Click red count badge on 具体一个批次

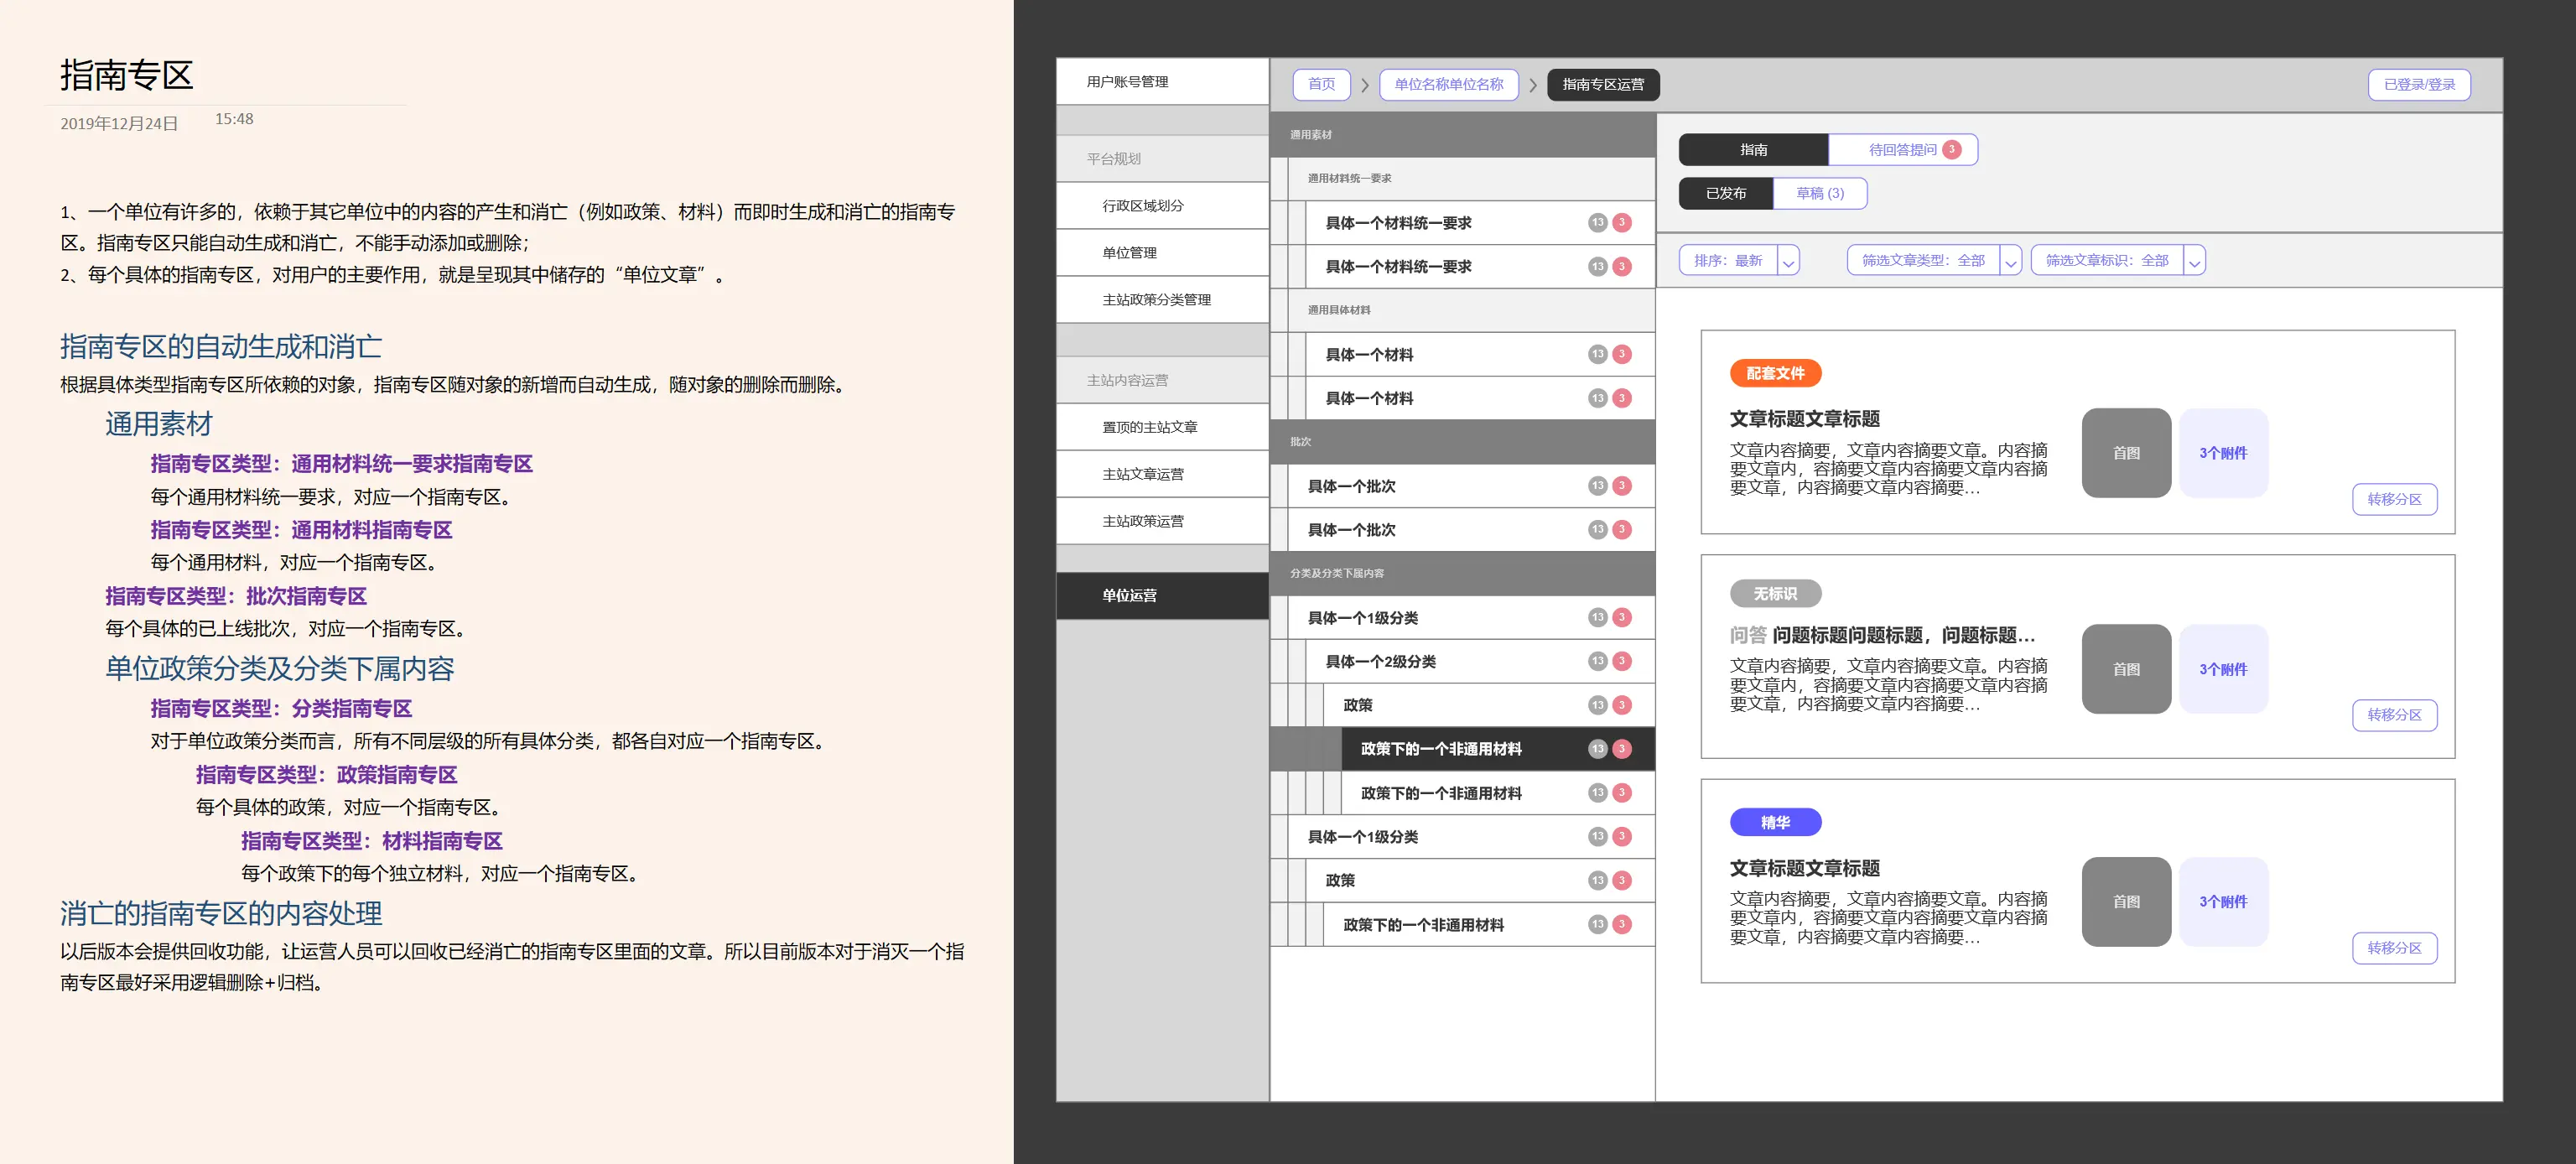tap(1622, 486)
